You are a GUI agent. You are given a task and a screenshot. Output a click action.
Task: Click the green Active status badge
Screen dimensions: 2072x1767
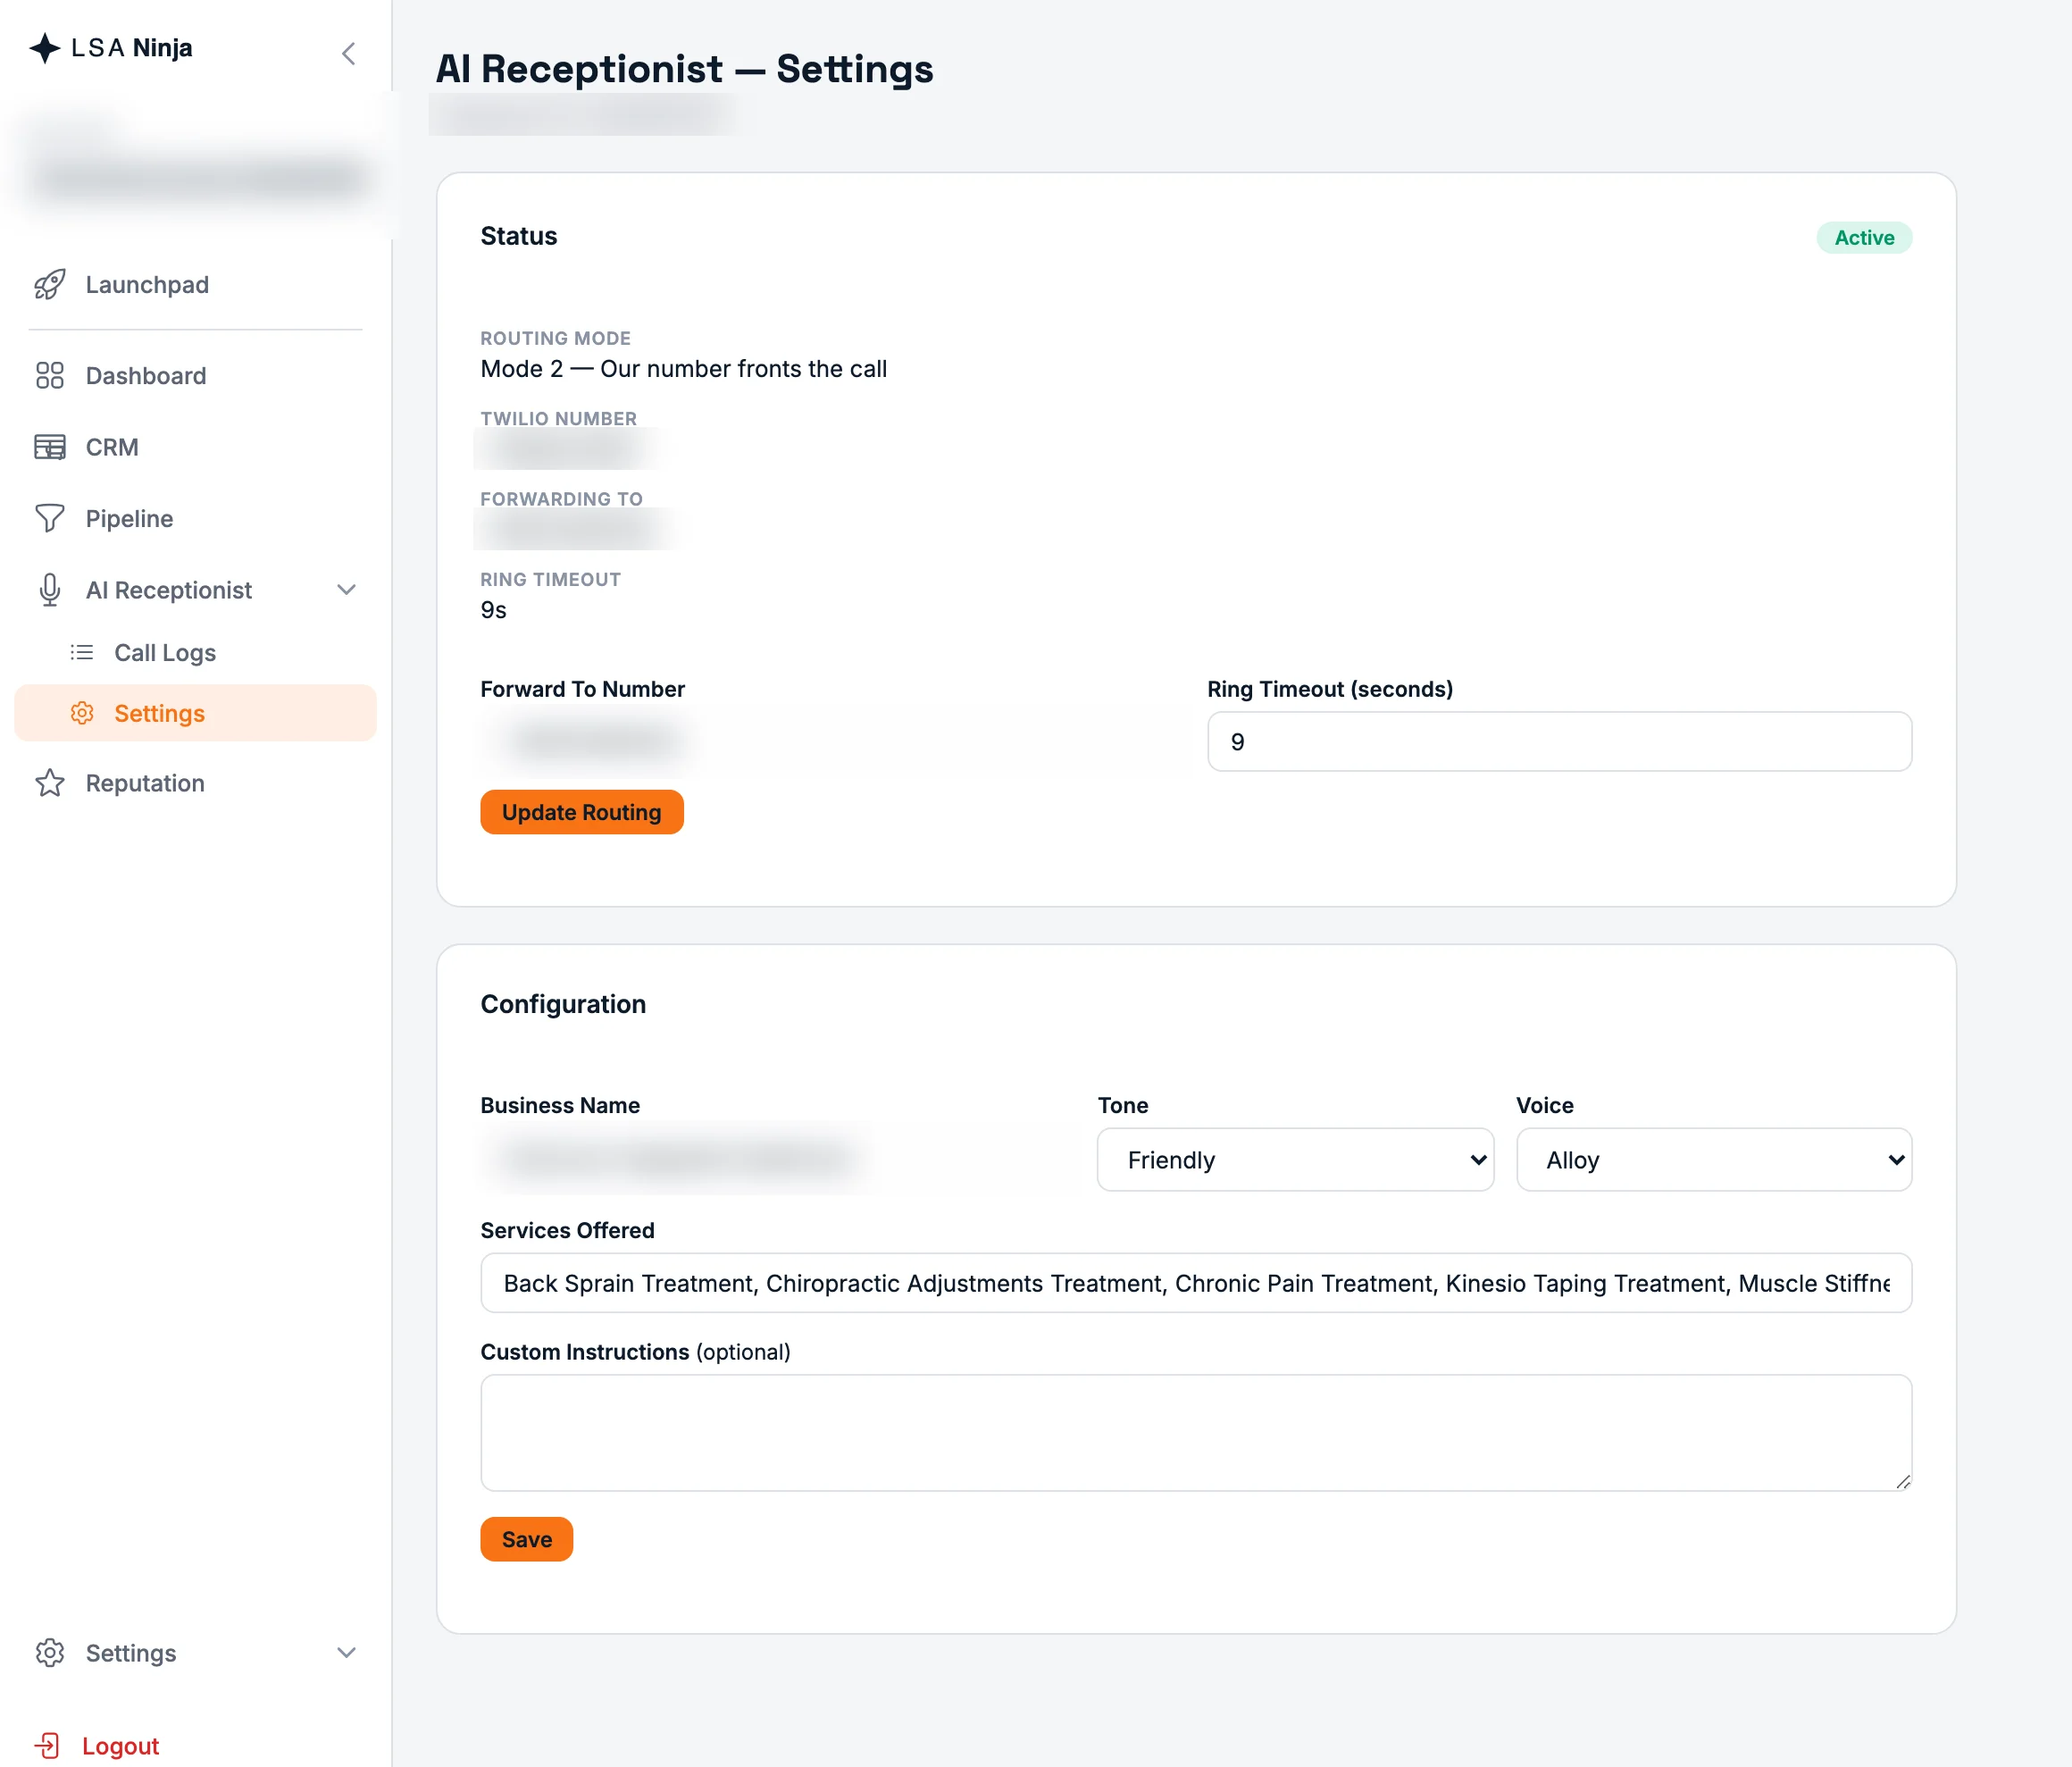tap(1864, 237)
